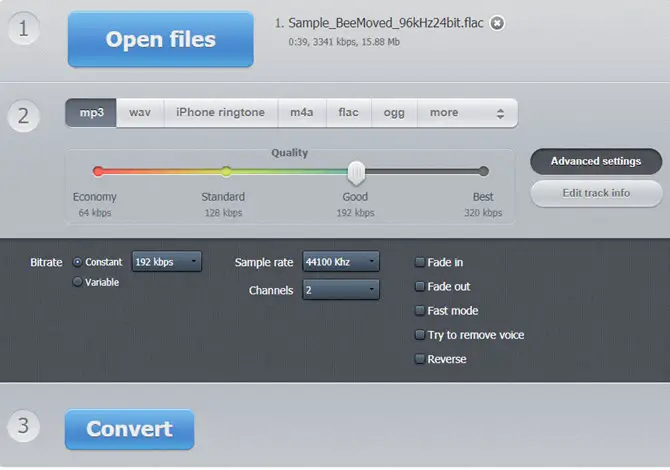
Task: Open the 44100 Khz sample rate dropdown
Action: (341, 261)
